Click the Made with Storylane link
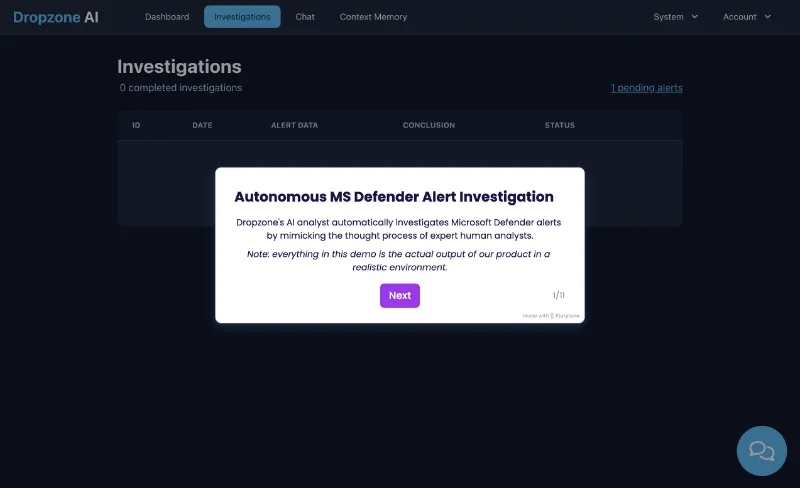 click(x=551, y=316)
